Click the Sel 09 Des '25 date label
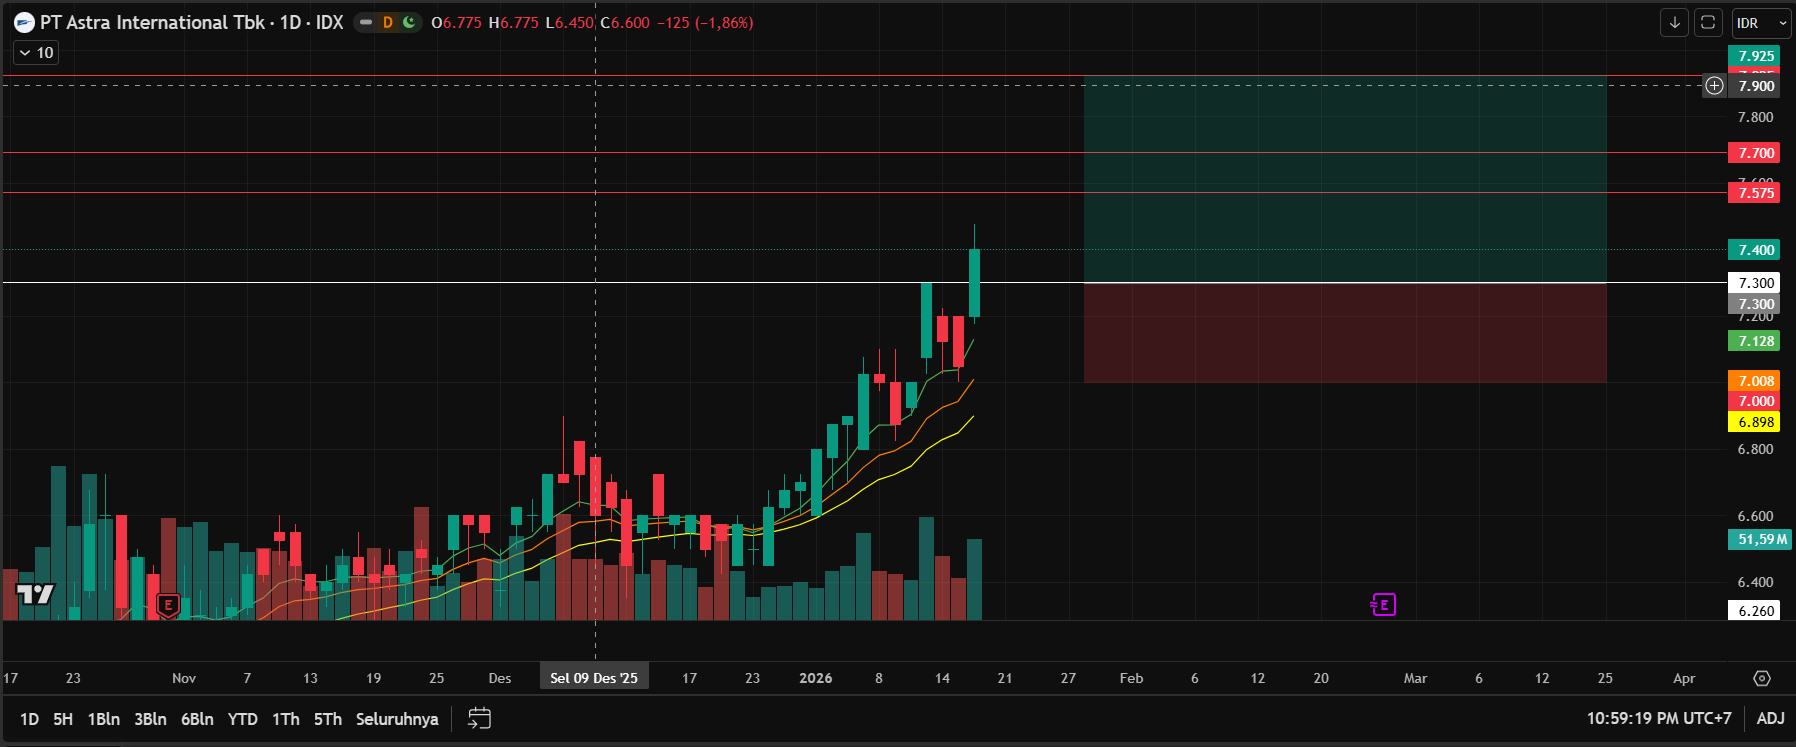This screenshot has width=1796, height=747. point(594,678)
